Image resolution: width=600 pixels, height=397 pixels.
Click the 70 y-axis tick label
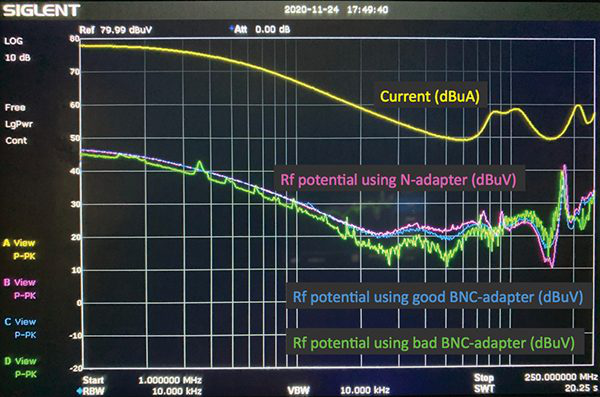tap(75, 72)
